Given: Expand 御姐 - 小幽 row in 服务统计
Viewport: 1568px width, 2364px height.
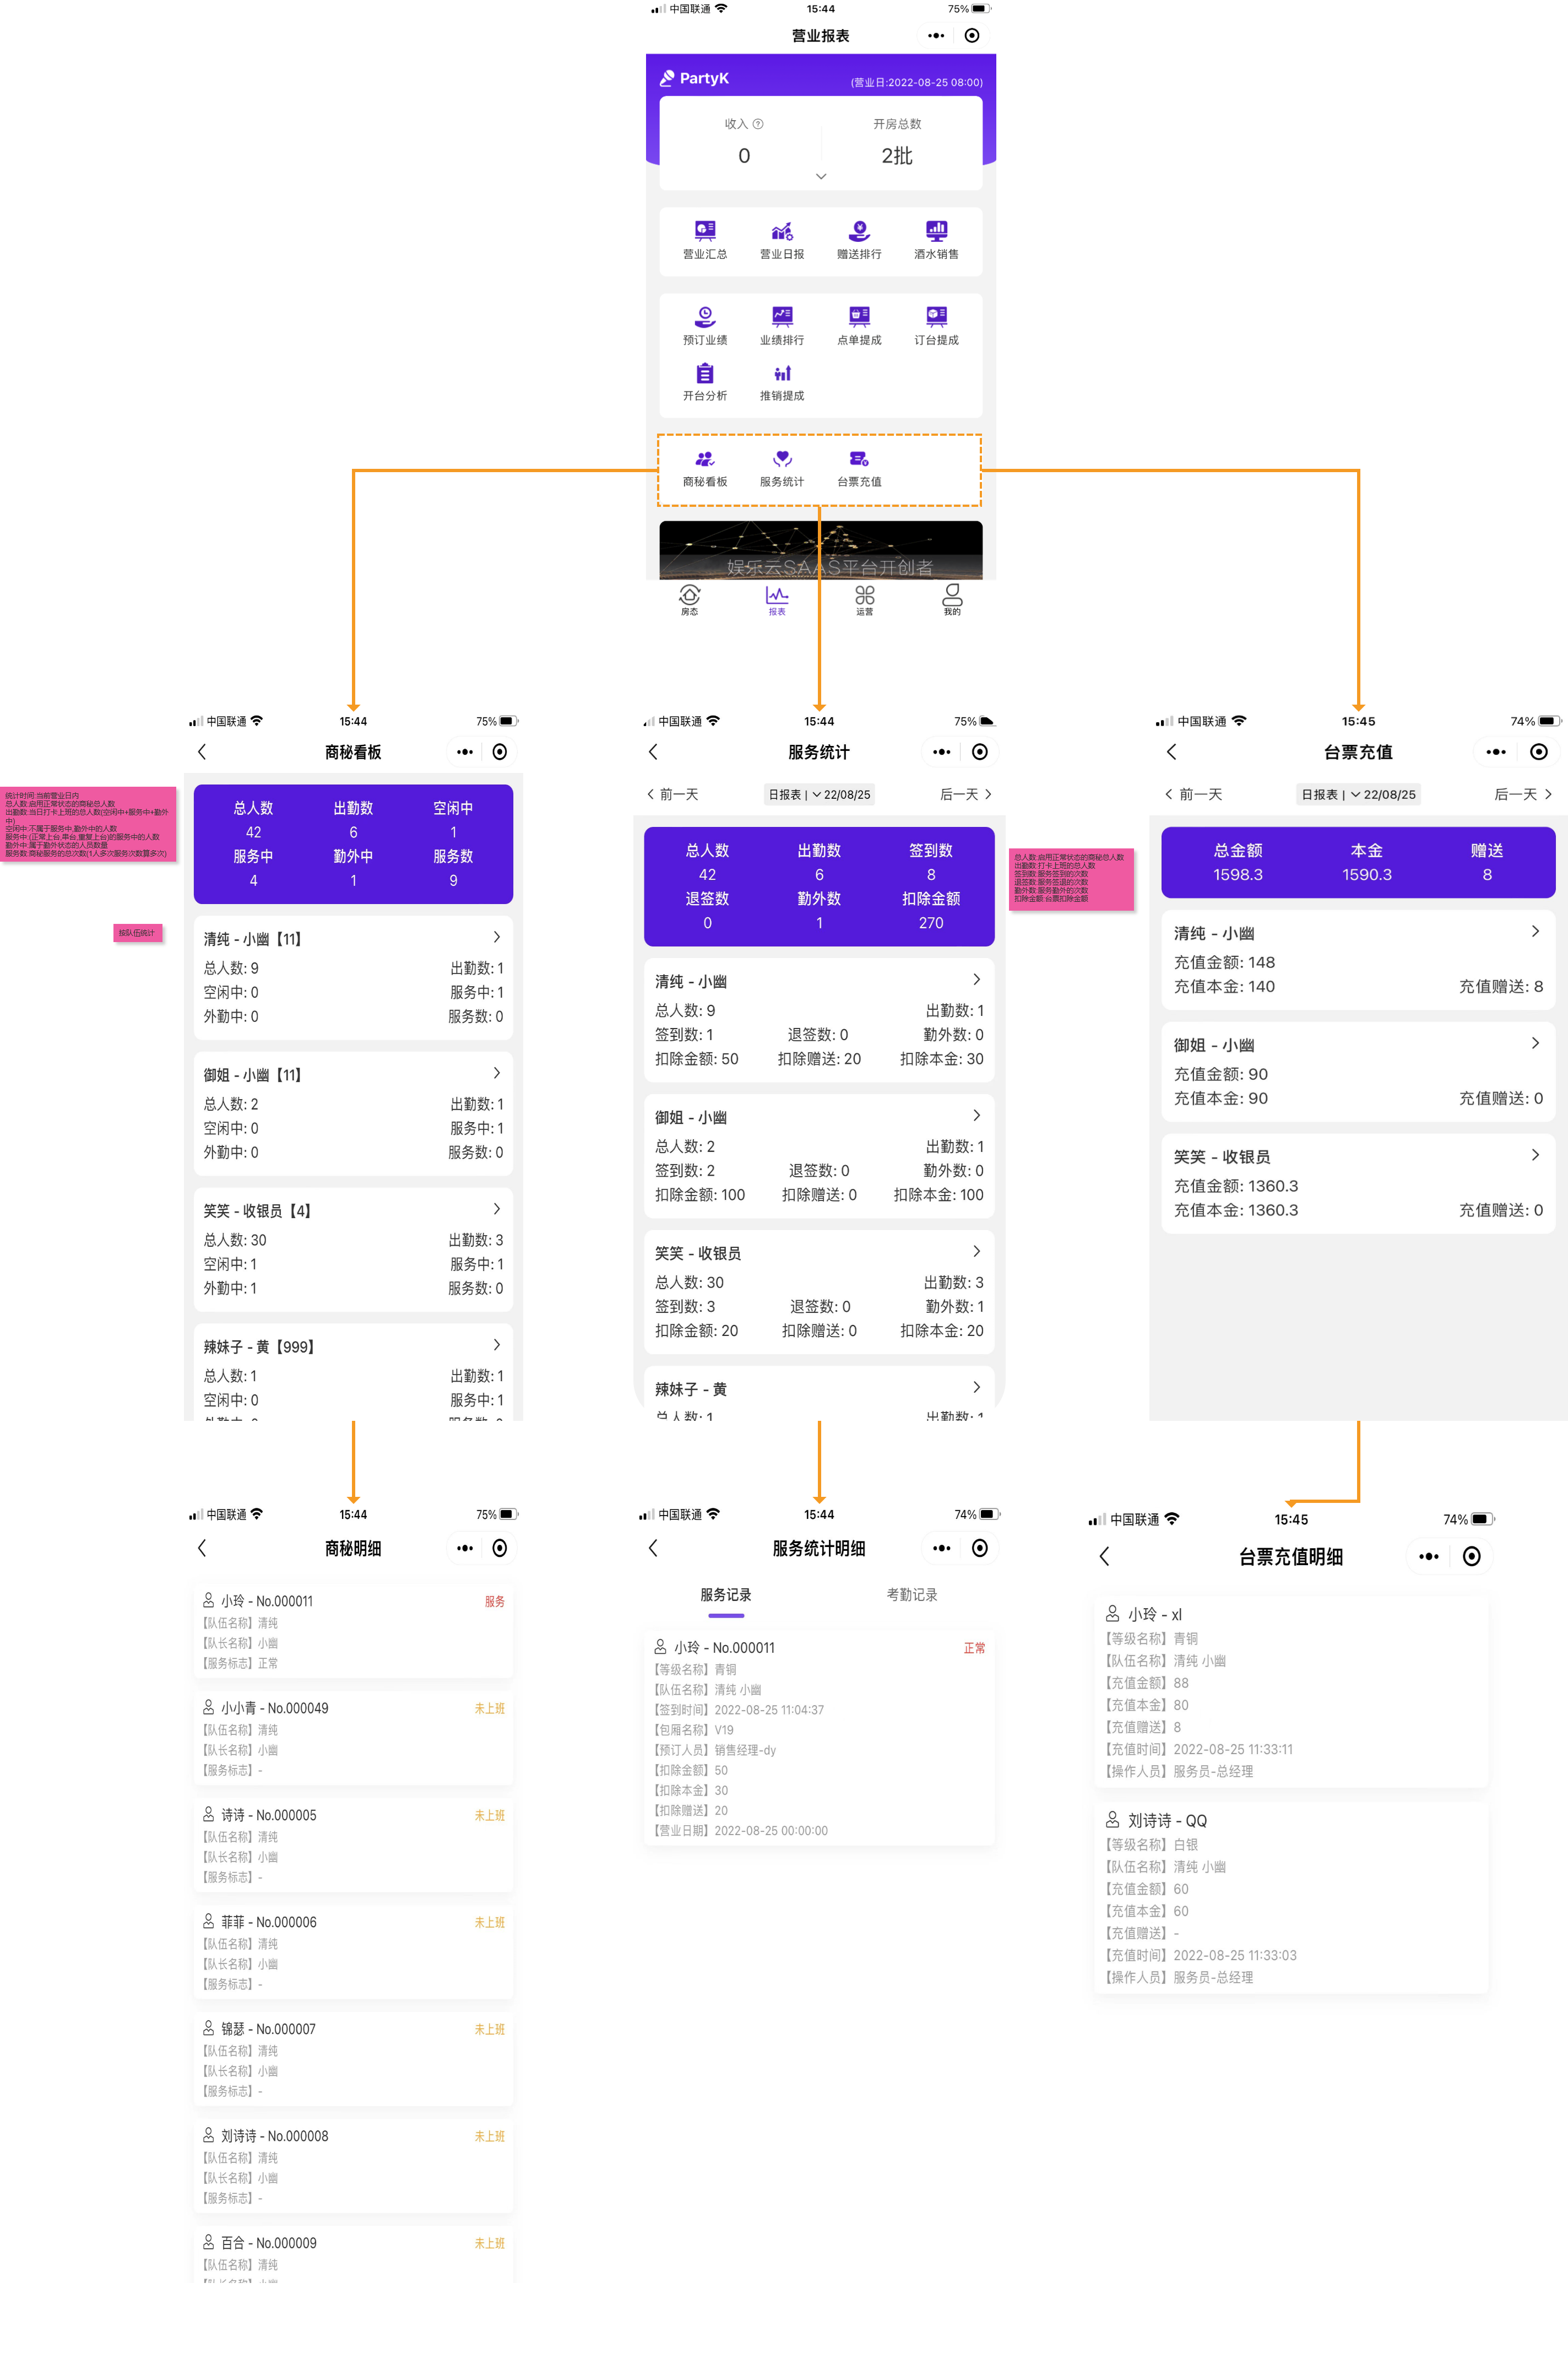Looking at the screenshot, I should pyautogui.click(x=819, y=1156).
